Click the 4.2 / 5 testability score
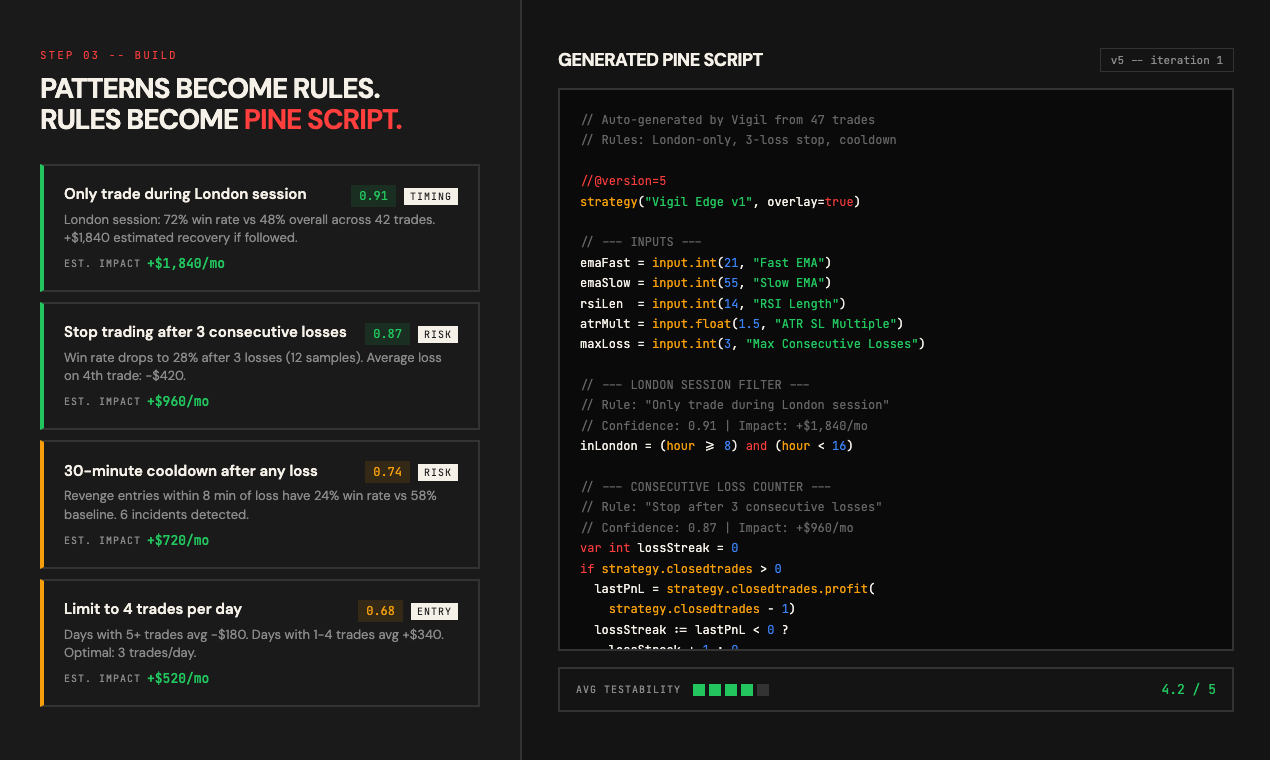This screenshot has width=1270, height=760. pyautogui.click(x=1189, y=690)
